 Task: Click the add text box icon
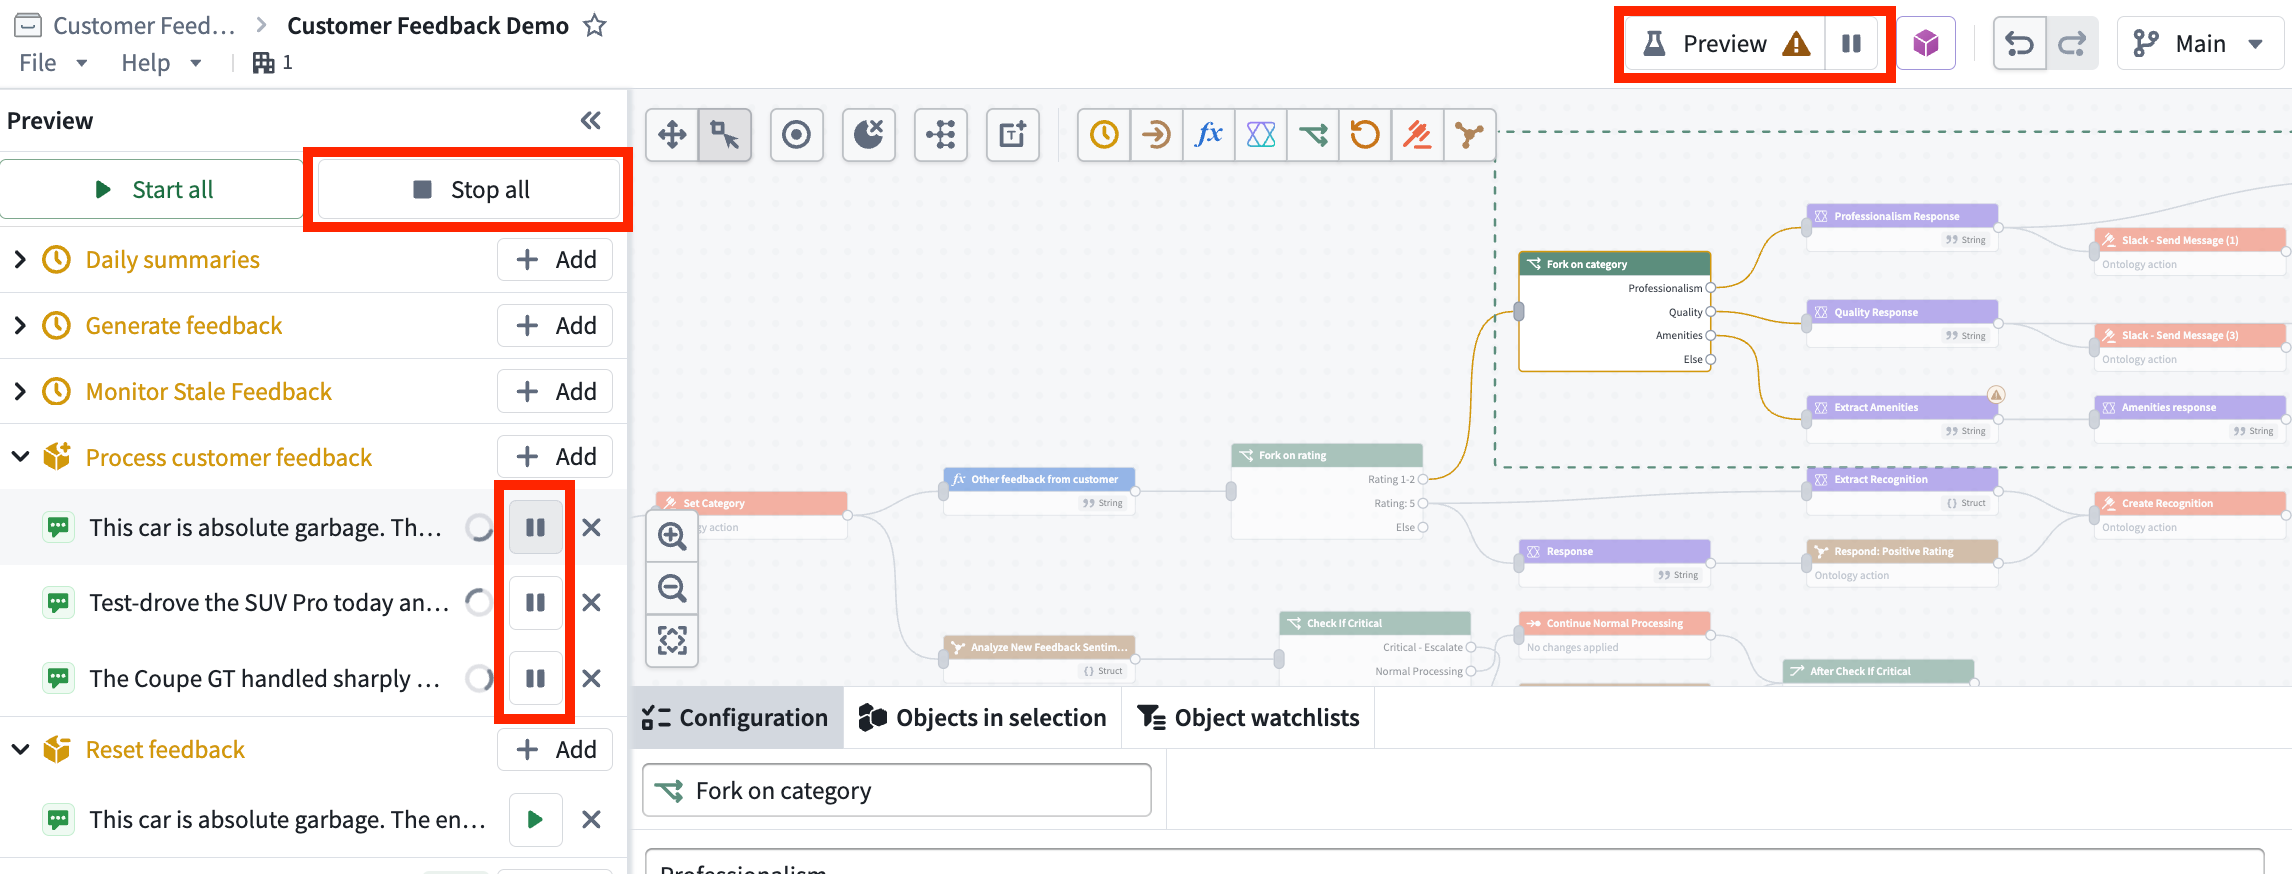(1012, 135)
